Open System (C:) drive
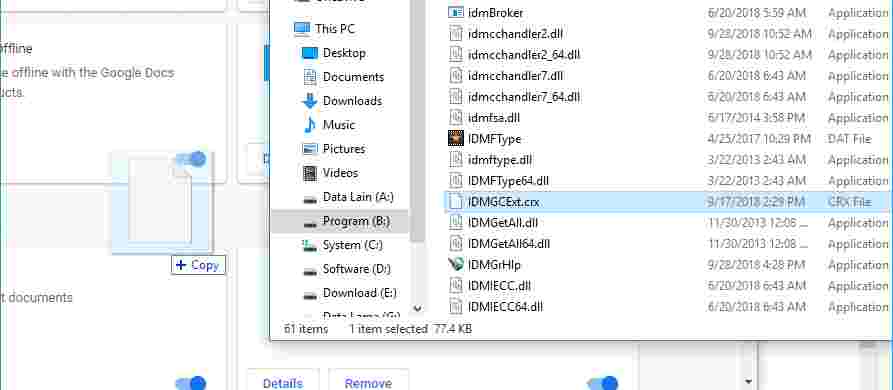Viewport: 893px width, 390px height. point(342,245)
